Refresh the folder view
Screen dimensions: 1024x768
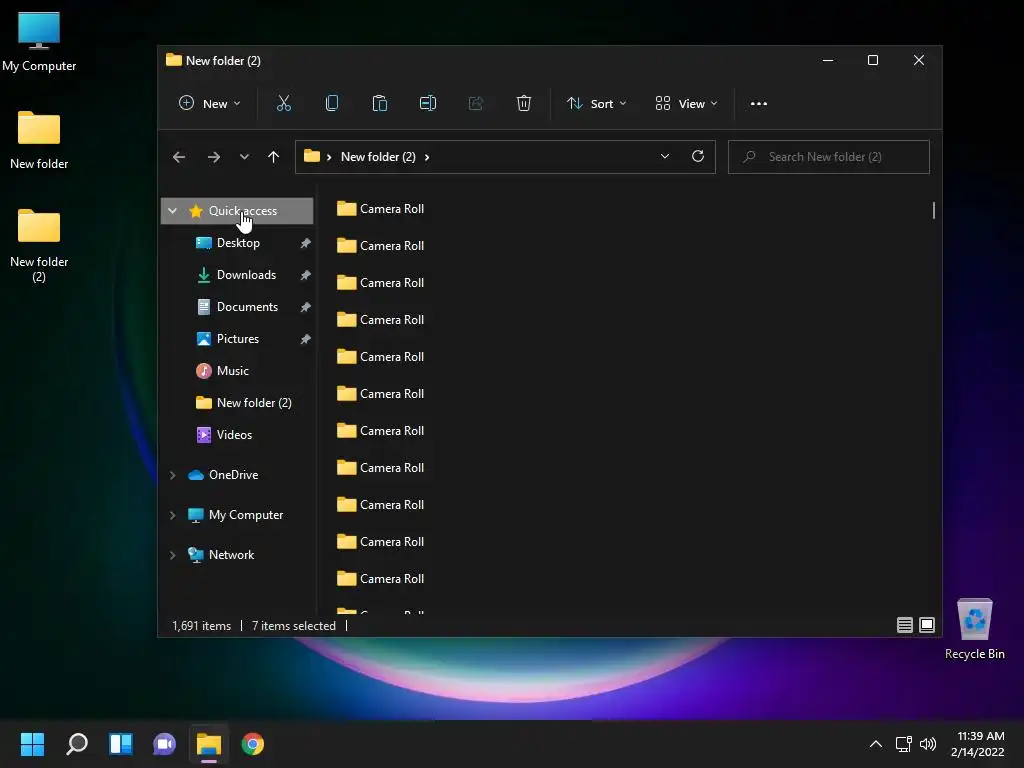point(697,156)
